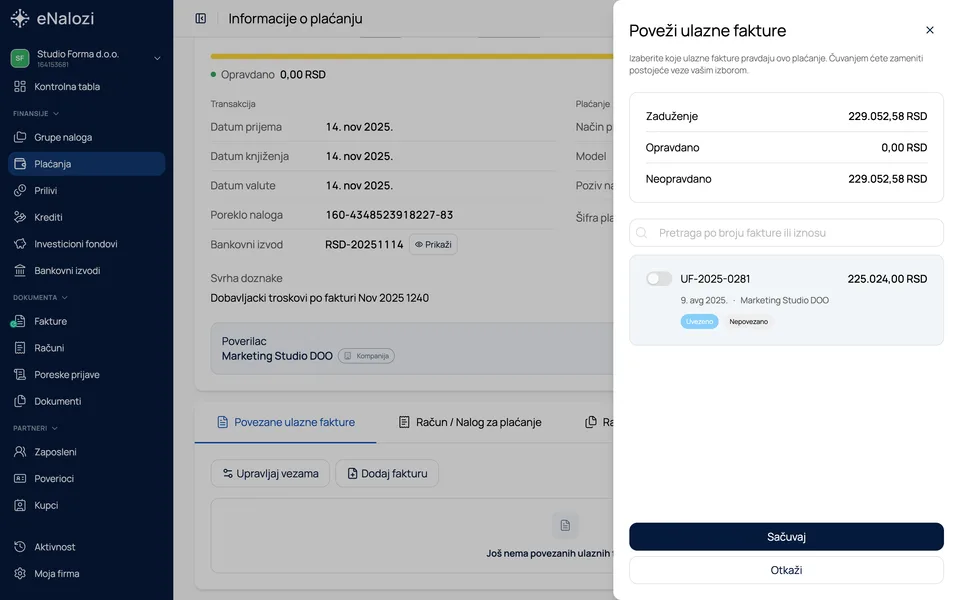
Task: Select Plaćanja in the sidebar
Action: click(x=86, y=164)
